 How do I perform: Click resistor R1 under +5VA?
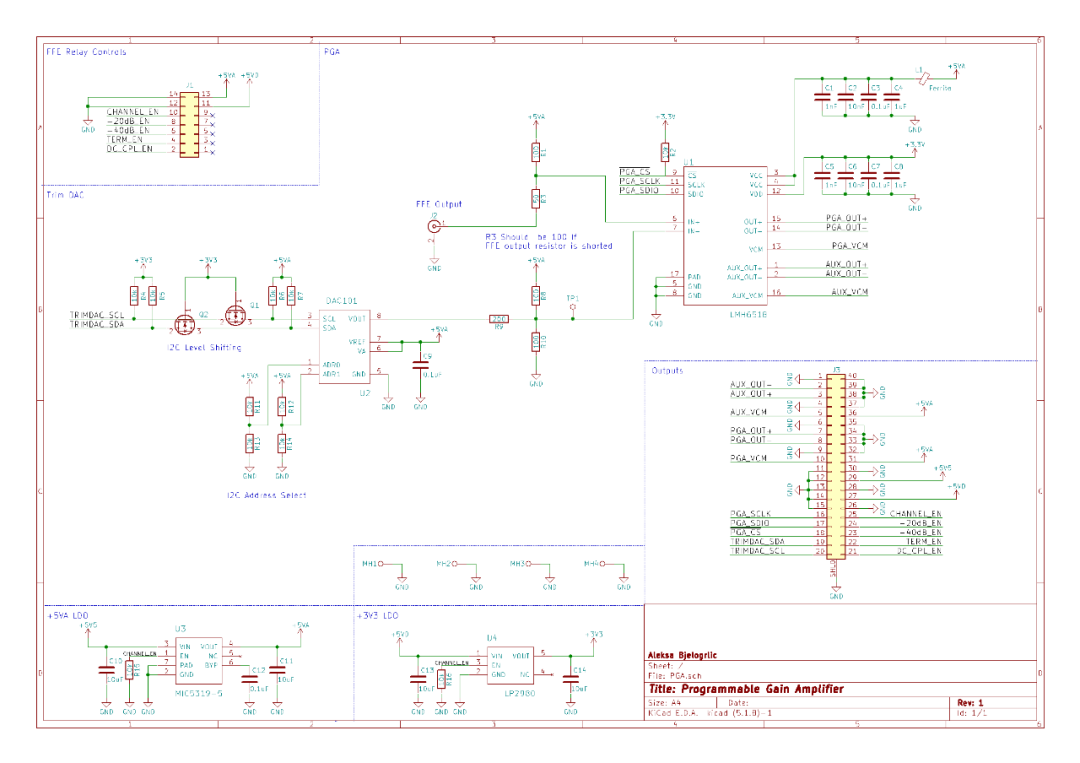pyautogui.click(x=536, y=152)
